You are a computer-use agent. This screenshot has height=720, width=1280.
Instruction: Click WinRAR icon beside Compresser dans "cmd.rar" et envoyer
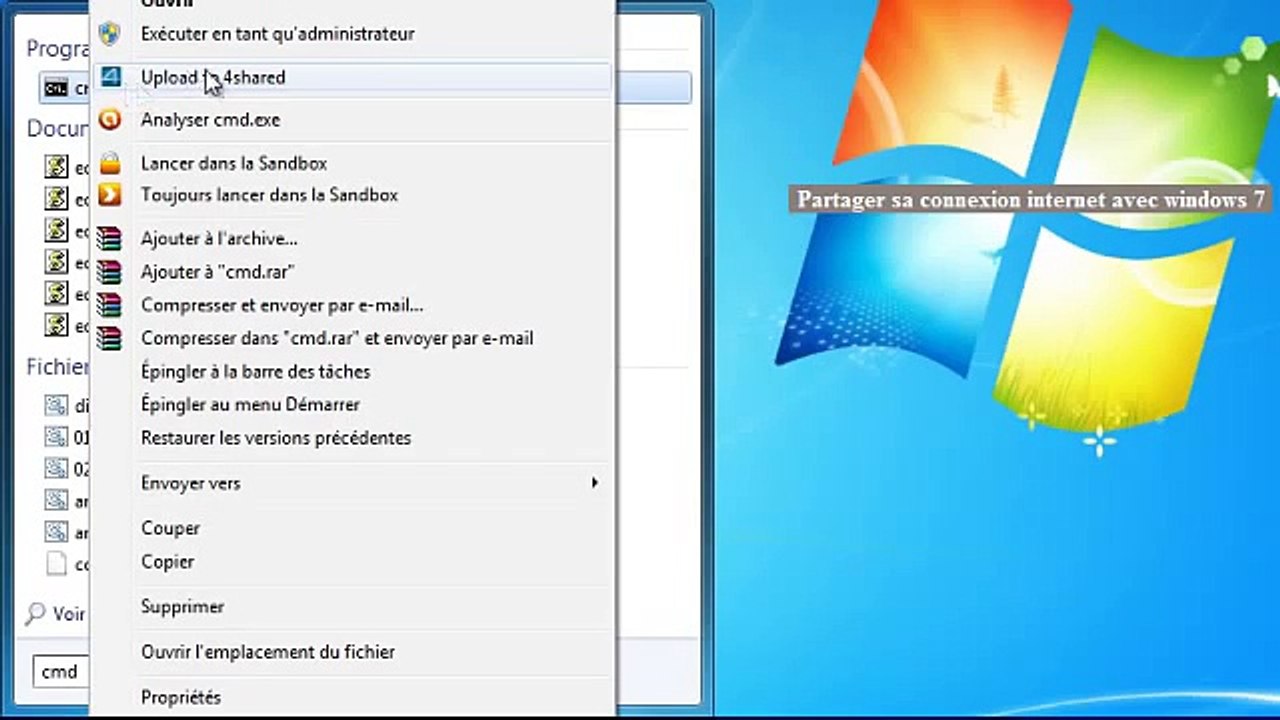tap(110, 338)
